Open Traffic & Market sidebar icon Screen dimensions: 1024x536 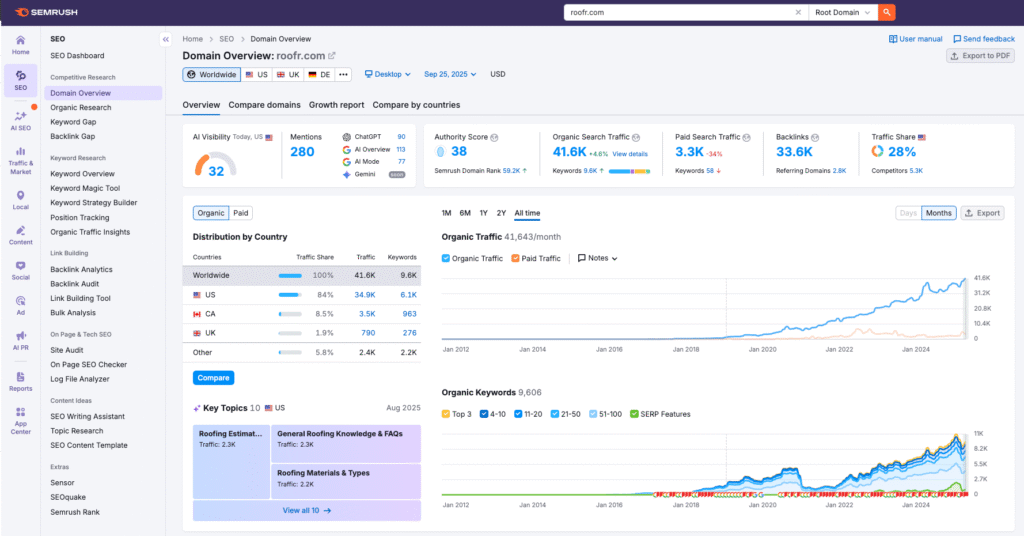(20, 161)
